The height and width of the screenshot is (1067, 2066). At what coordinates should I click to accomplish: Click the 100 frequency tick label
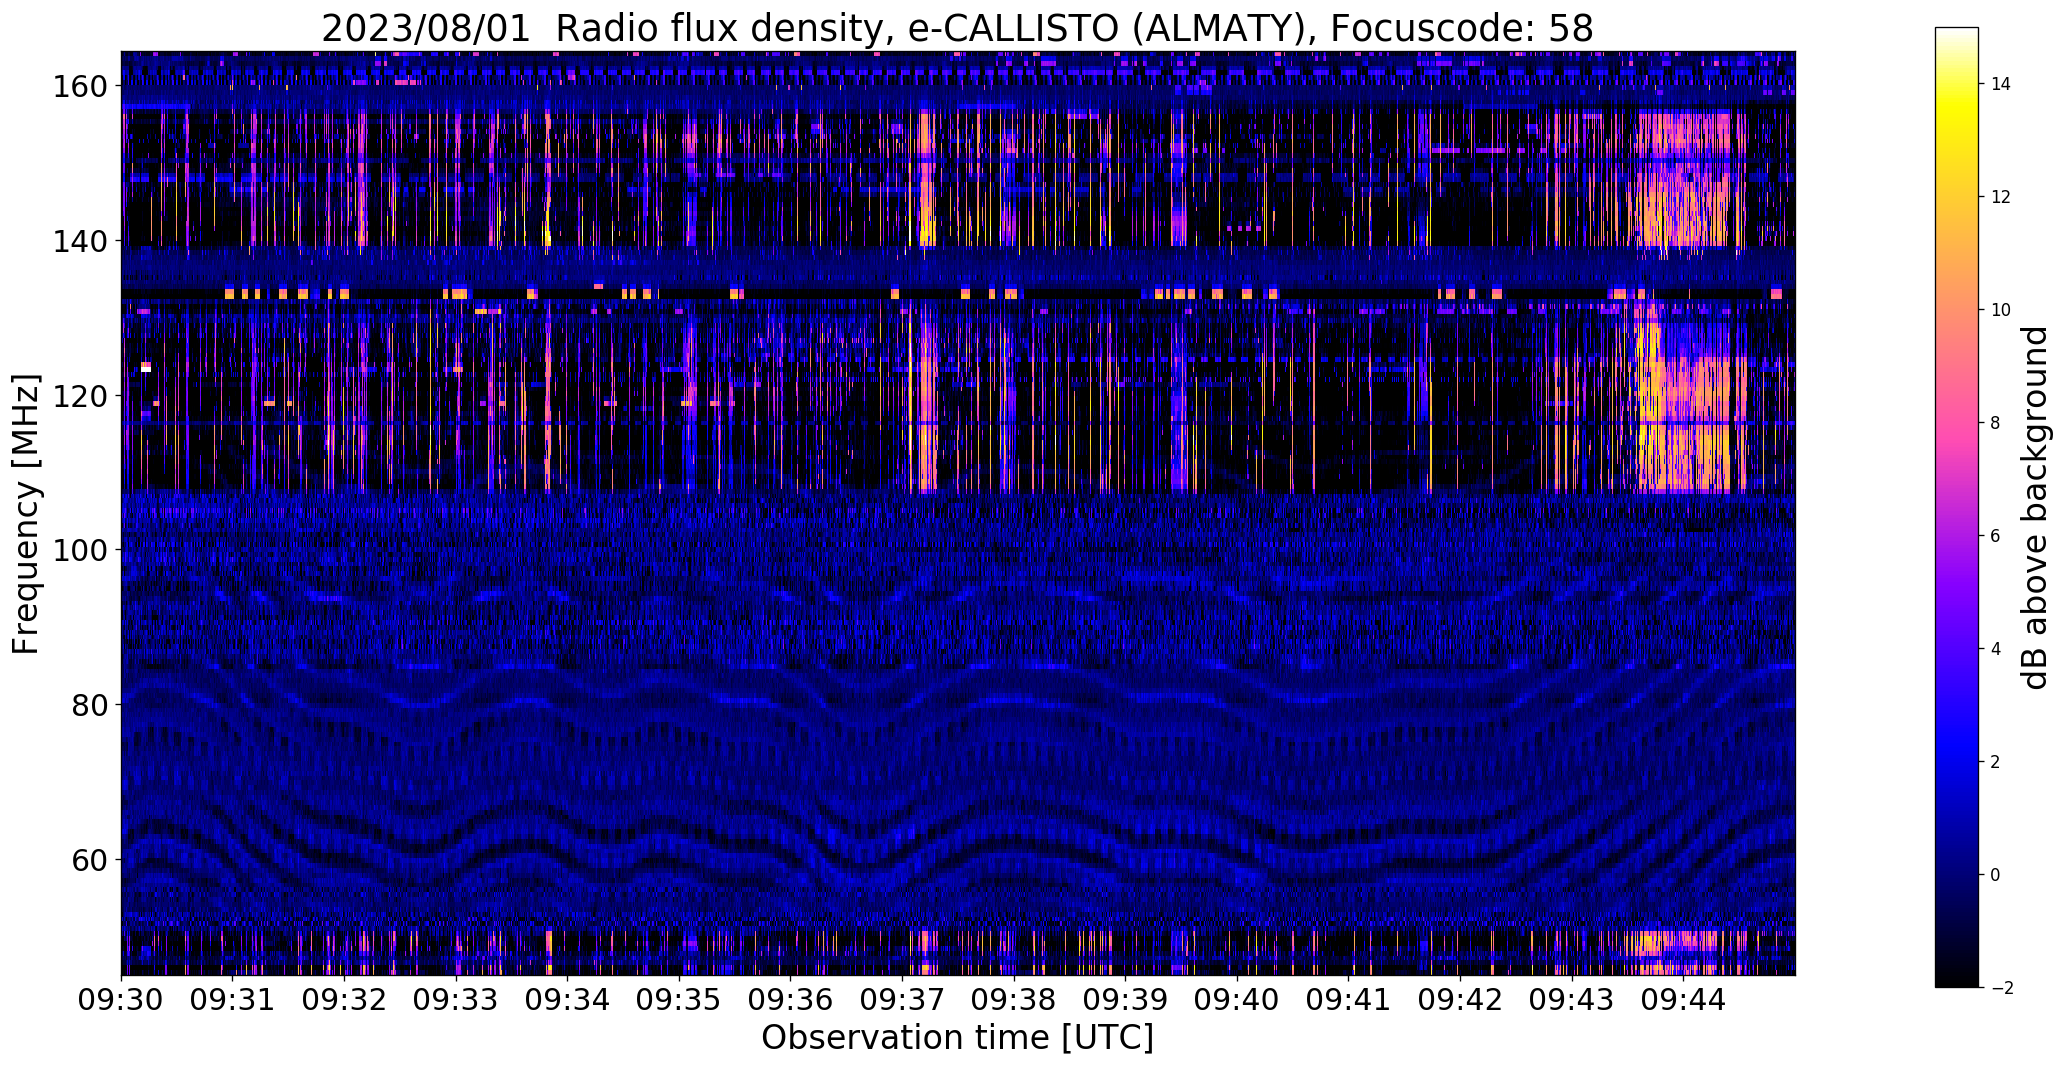click(x=80, y=551)
